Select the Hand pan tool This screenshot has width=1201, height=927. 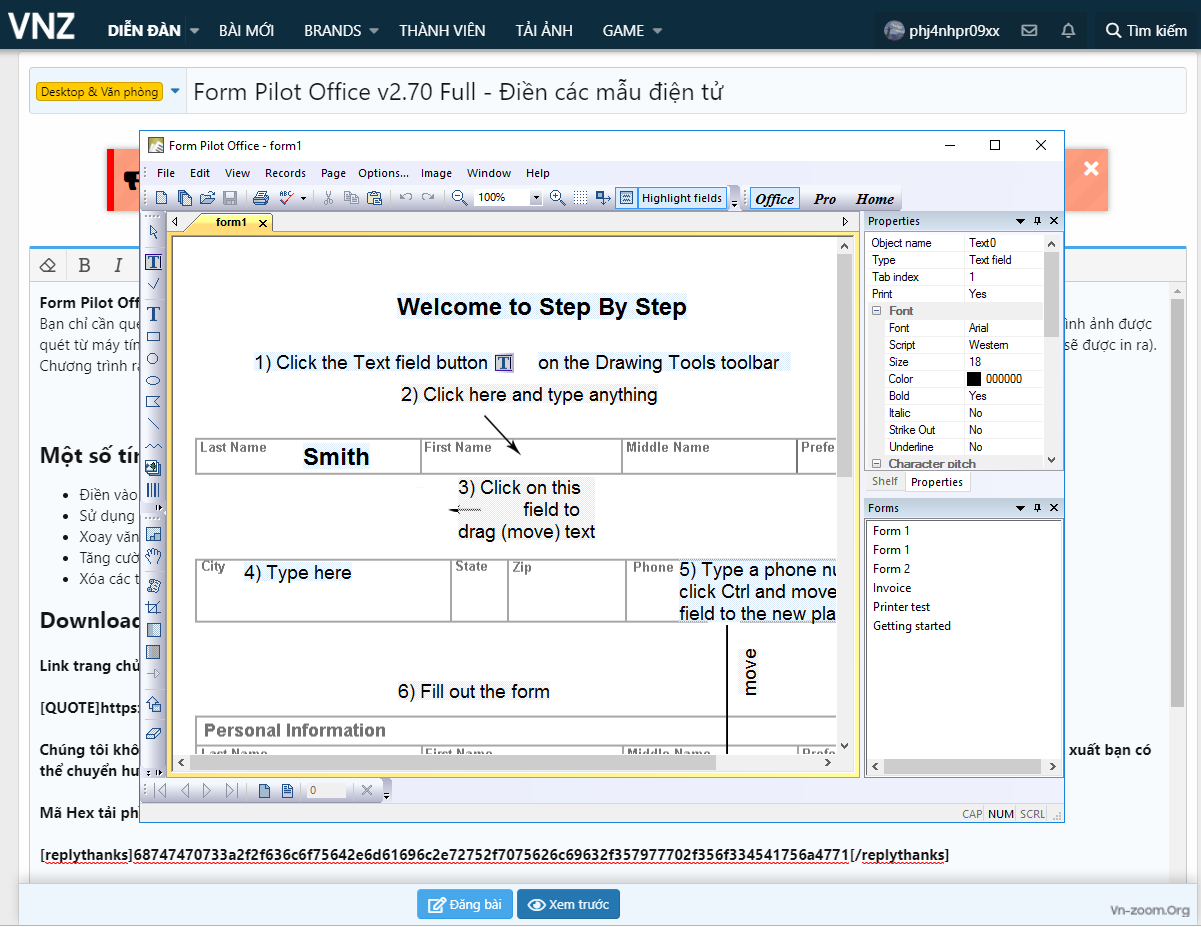[x=154, y=557]
